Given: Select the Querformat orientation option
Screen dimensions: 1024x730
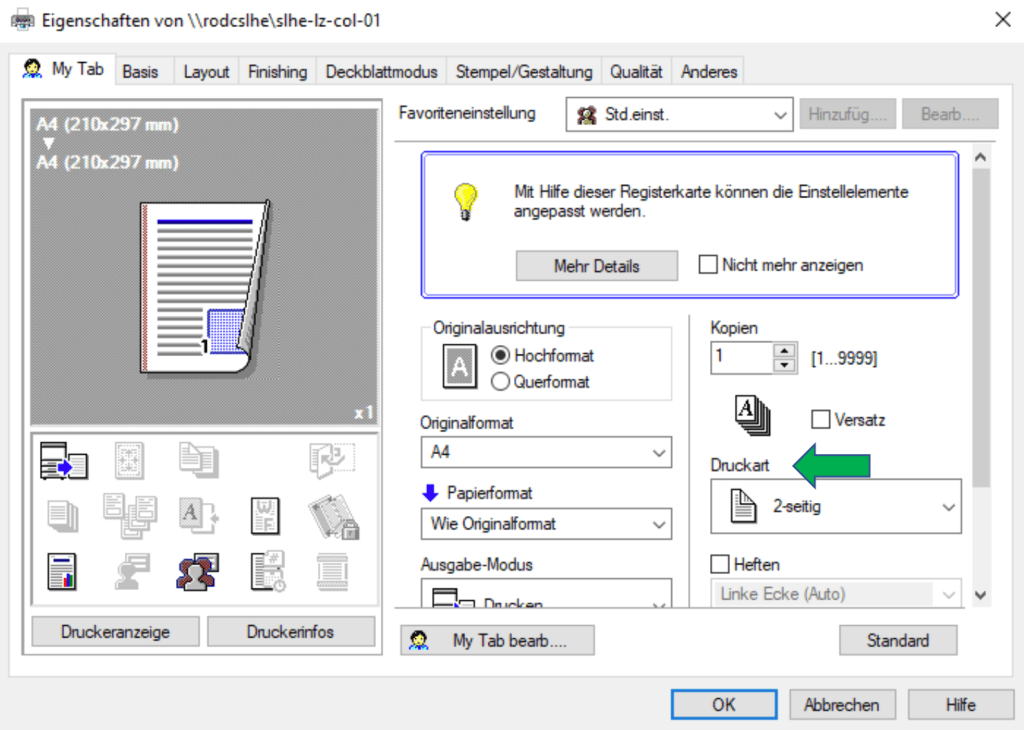Looking at the screenshot, I should click(x=501, y=381).
